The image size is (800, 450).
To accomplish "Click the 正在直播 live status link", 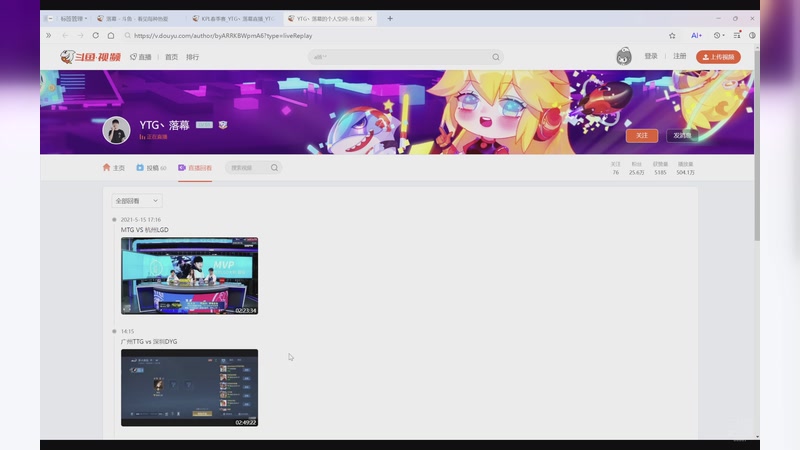I will point(154,137).
